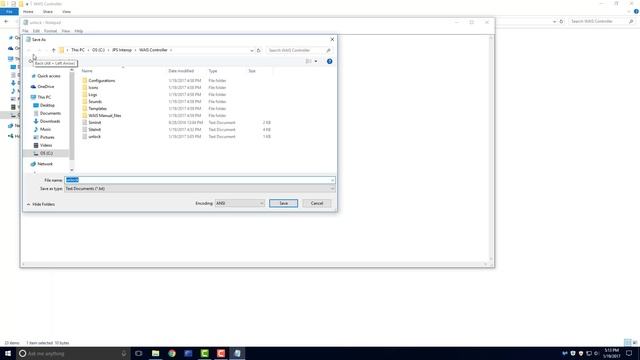Open Notepad's File menu

[x=25, y=31]
